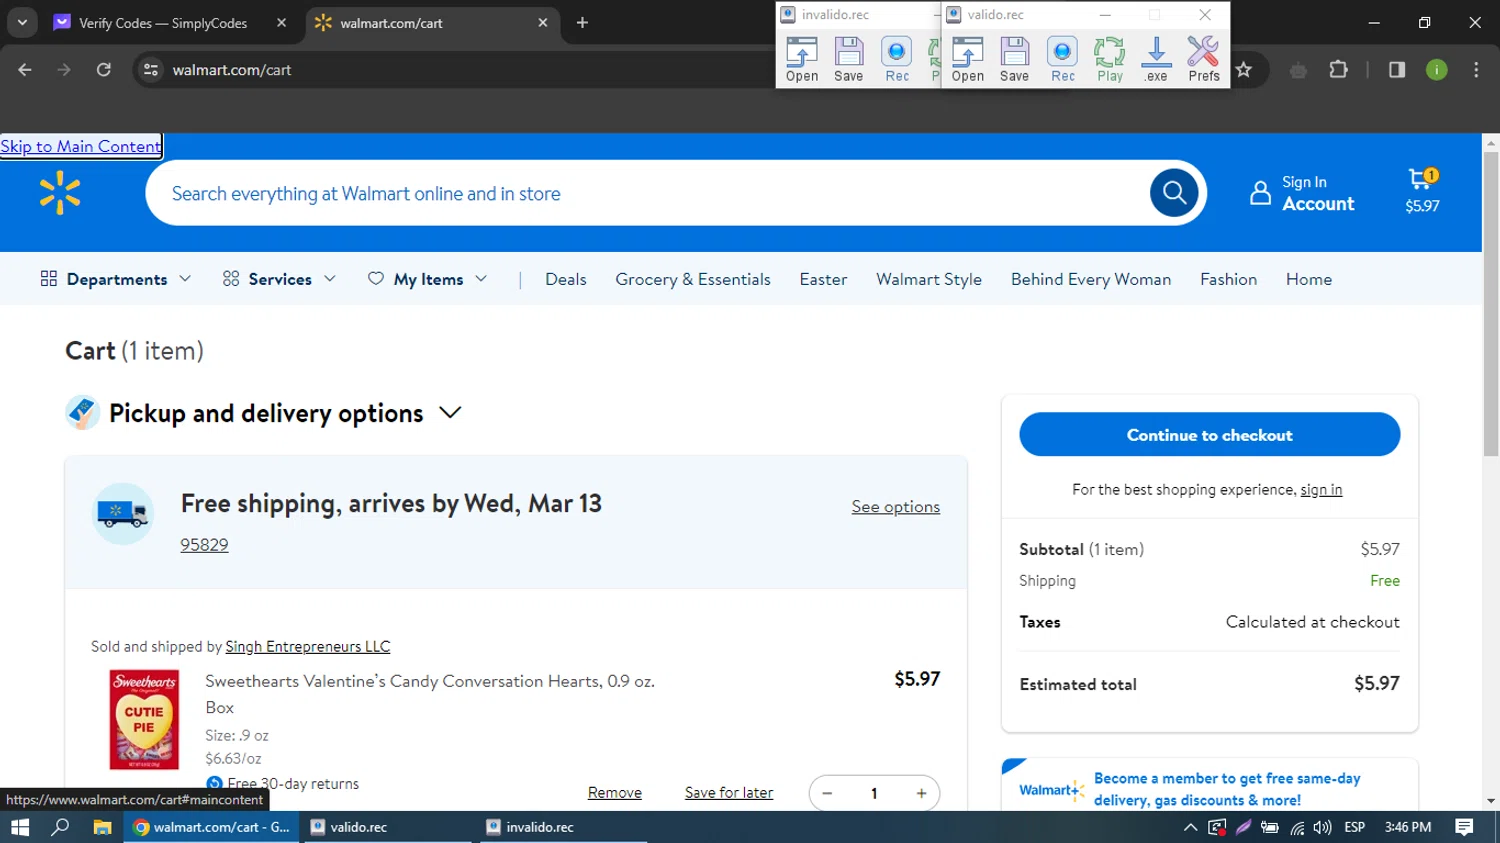This screenshot has height=843, width=1500.
Task: Open the cart icon showing $5.97
Action: coord(1422,191)
